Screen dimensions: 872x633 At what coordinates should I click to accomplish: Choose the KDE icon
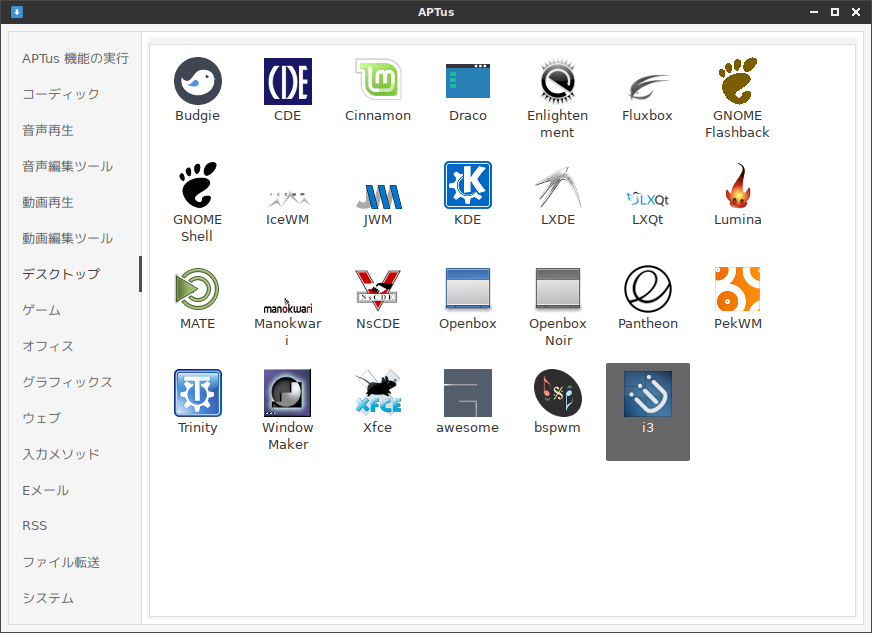click(x=468, y=185)
